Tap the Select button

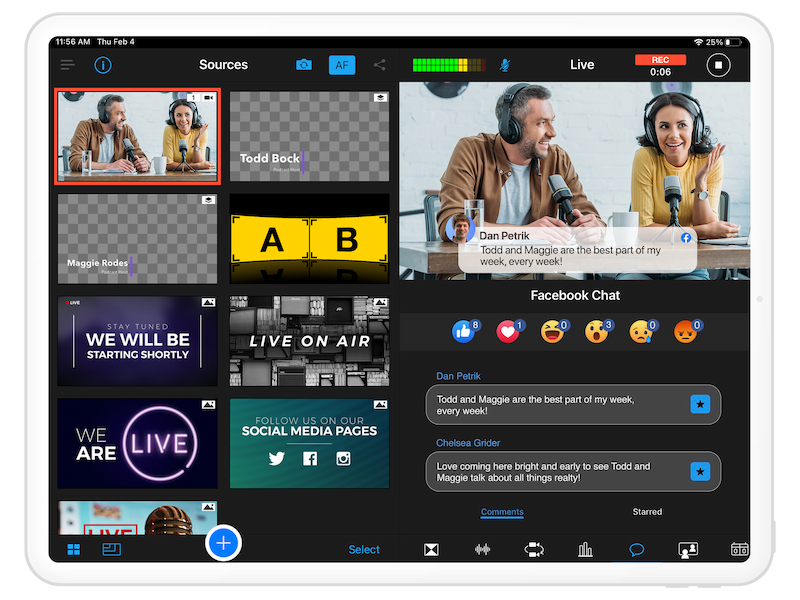click(x=364, y=549)
